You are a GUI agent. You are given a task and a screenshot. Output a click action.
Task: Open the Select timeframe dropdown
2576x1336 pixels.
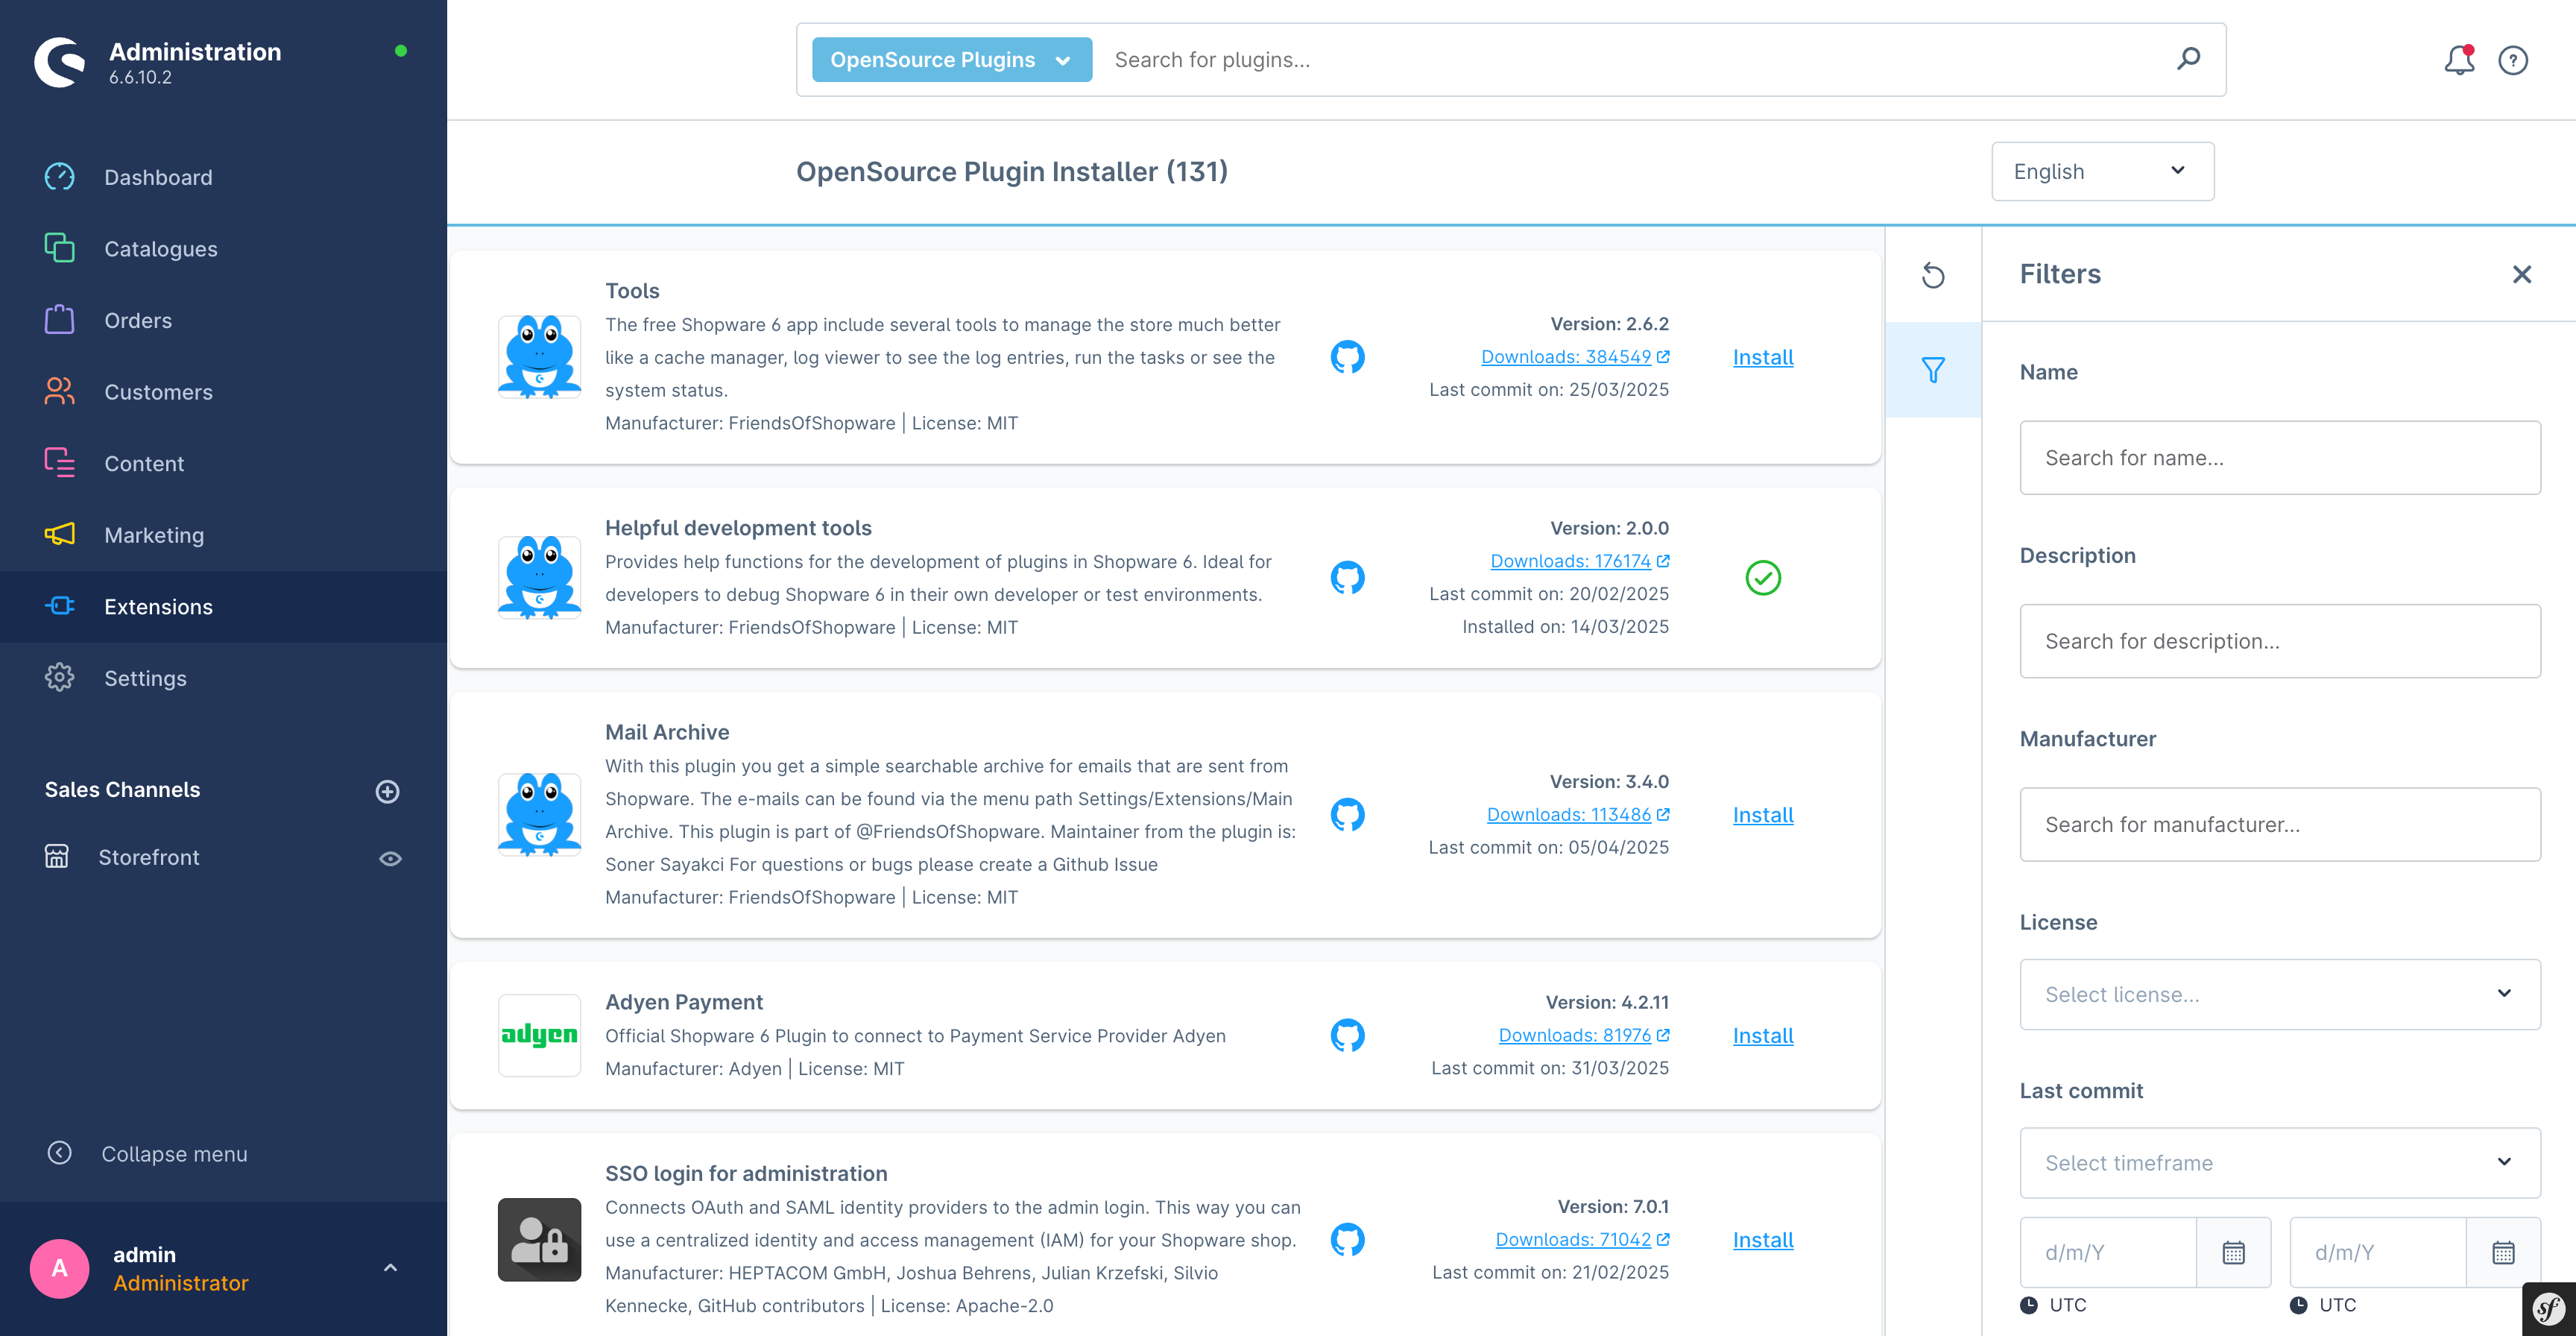pos(2279,1162)
